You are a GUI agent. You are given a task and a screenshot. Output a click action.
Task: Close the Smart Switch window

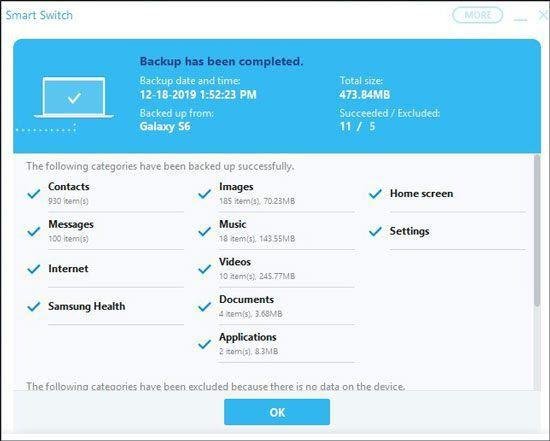(x=543, y=15)
